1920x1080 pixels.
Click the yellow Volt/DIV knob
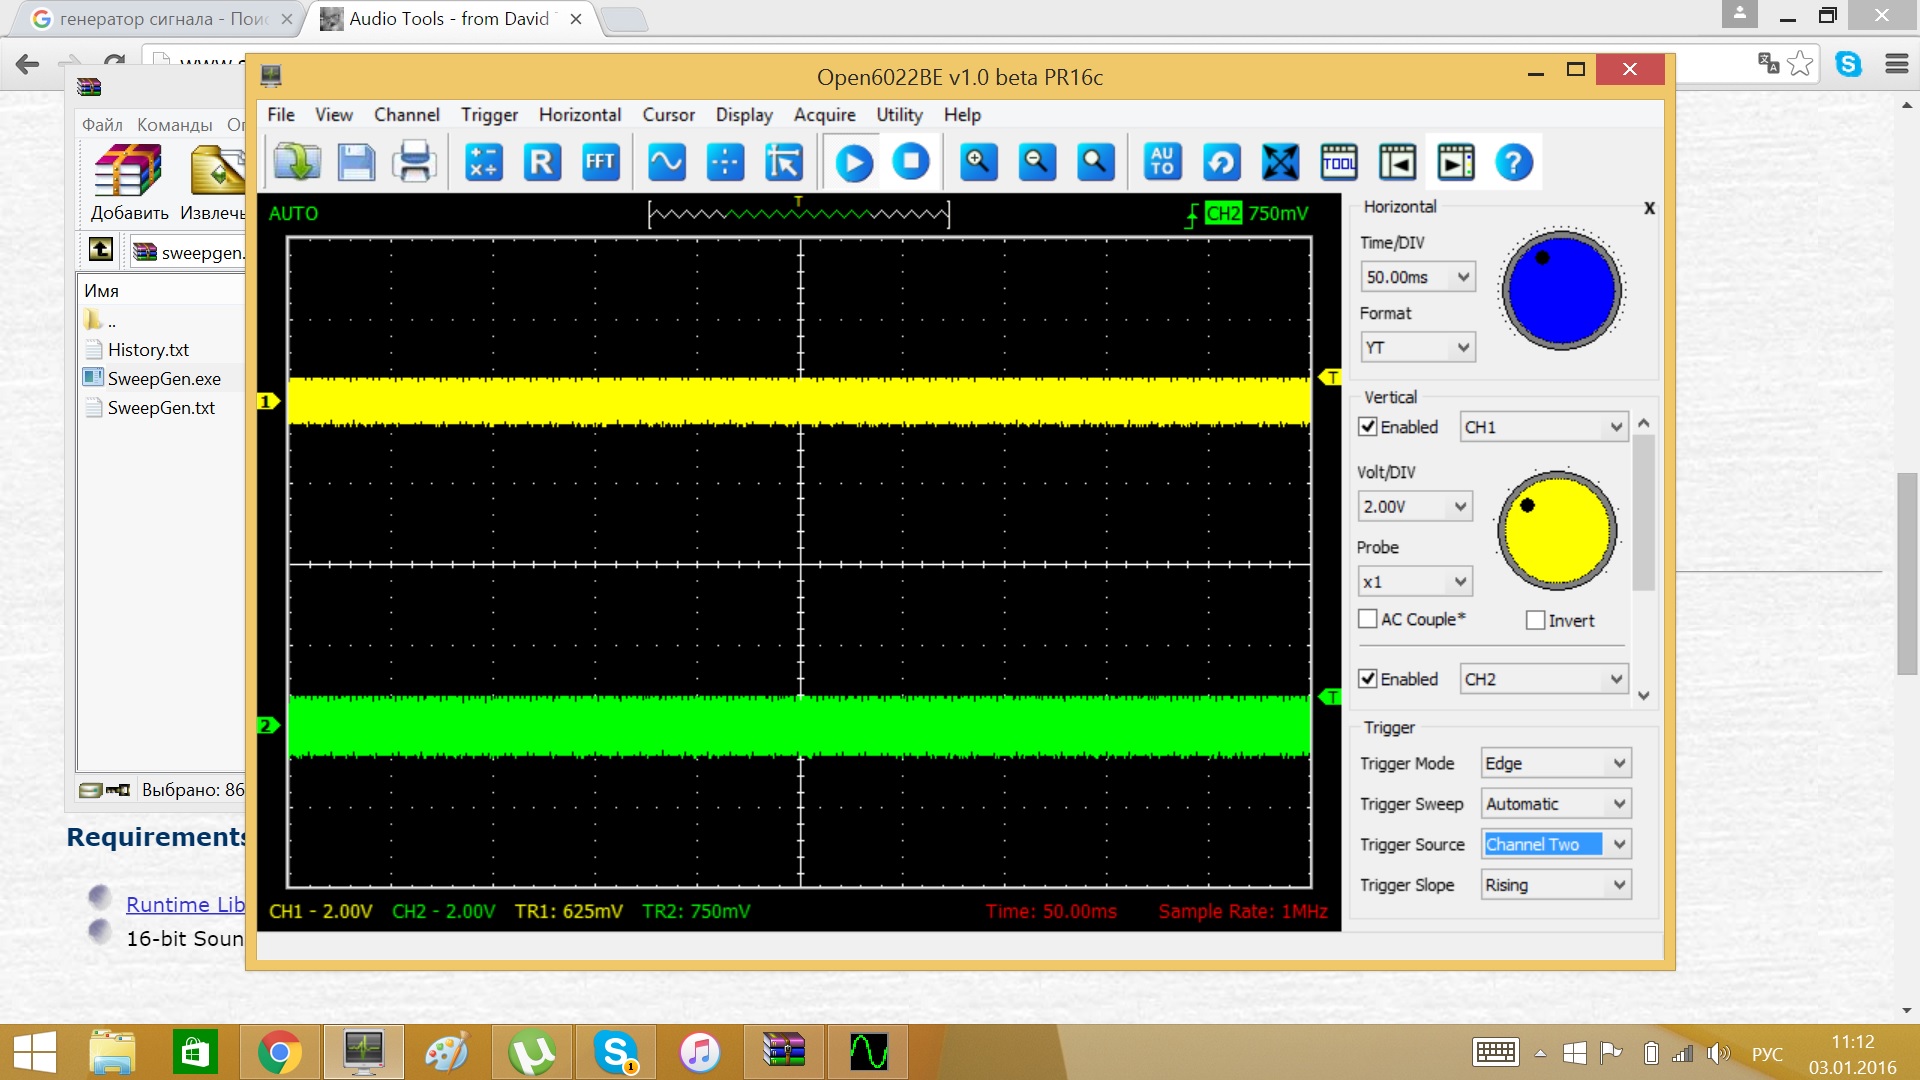point(1557,530)
